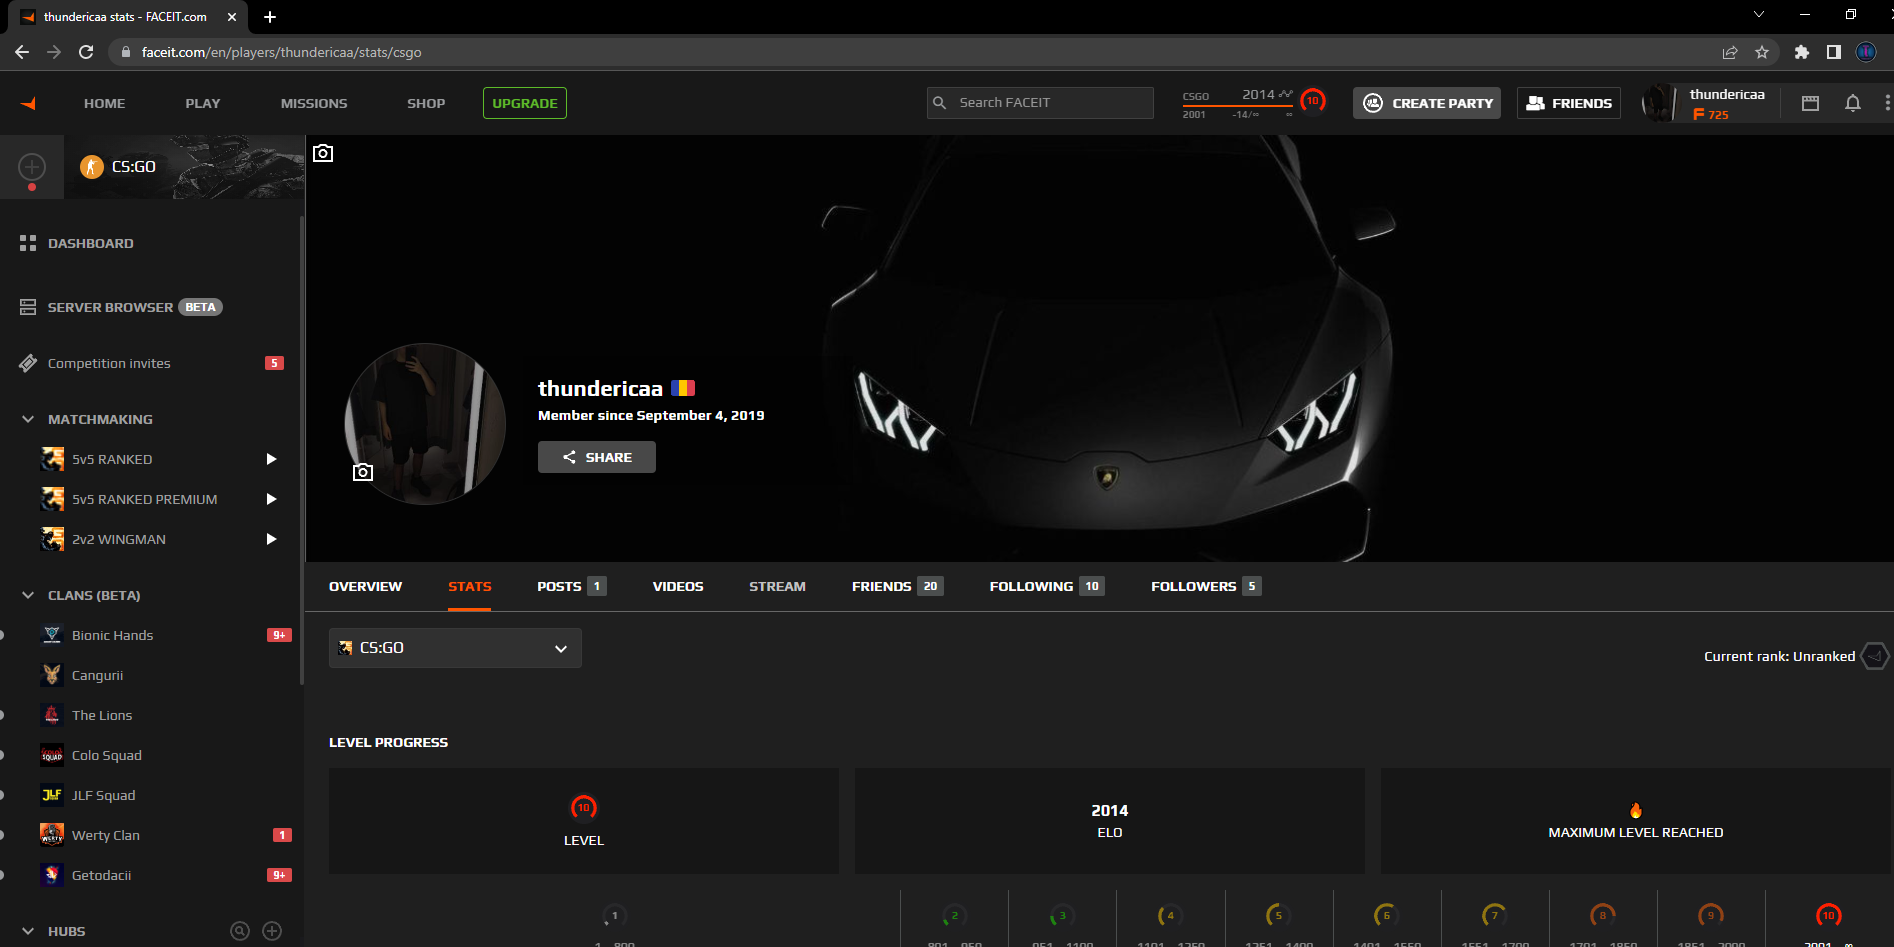Collapse the CLANS (BETA) section
The height and width of the screenshot is (947, 1894).
pos(28,595)
